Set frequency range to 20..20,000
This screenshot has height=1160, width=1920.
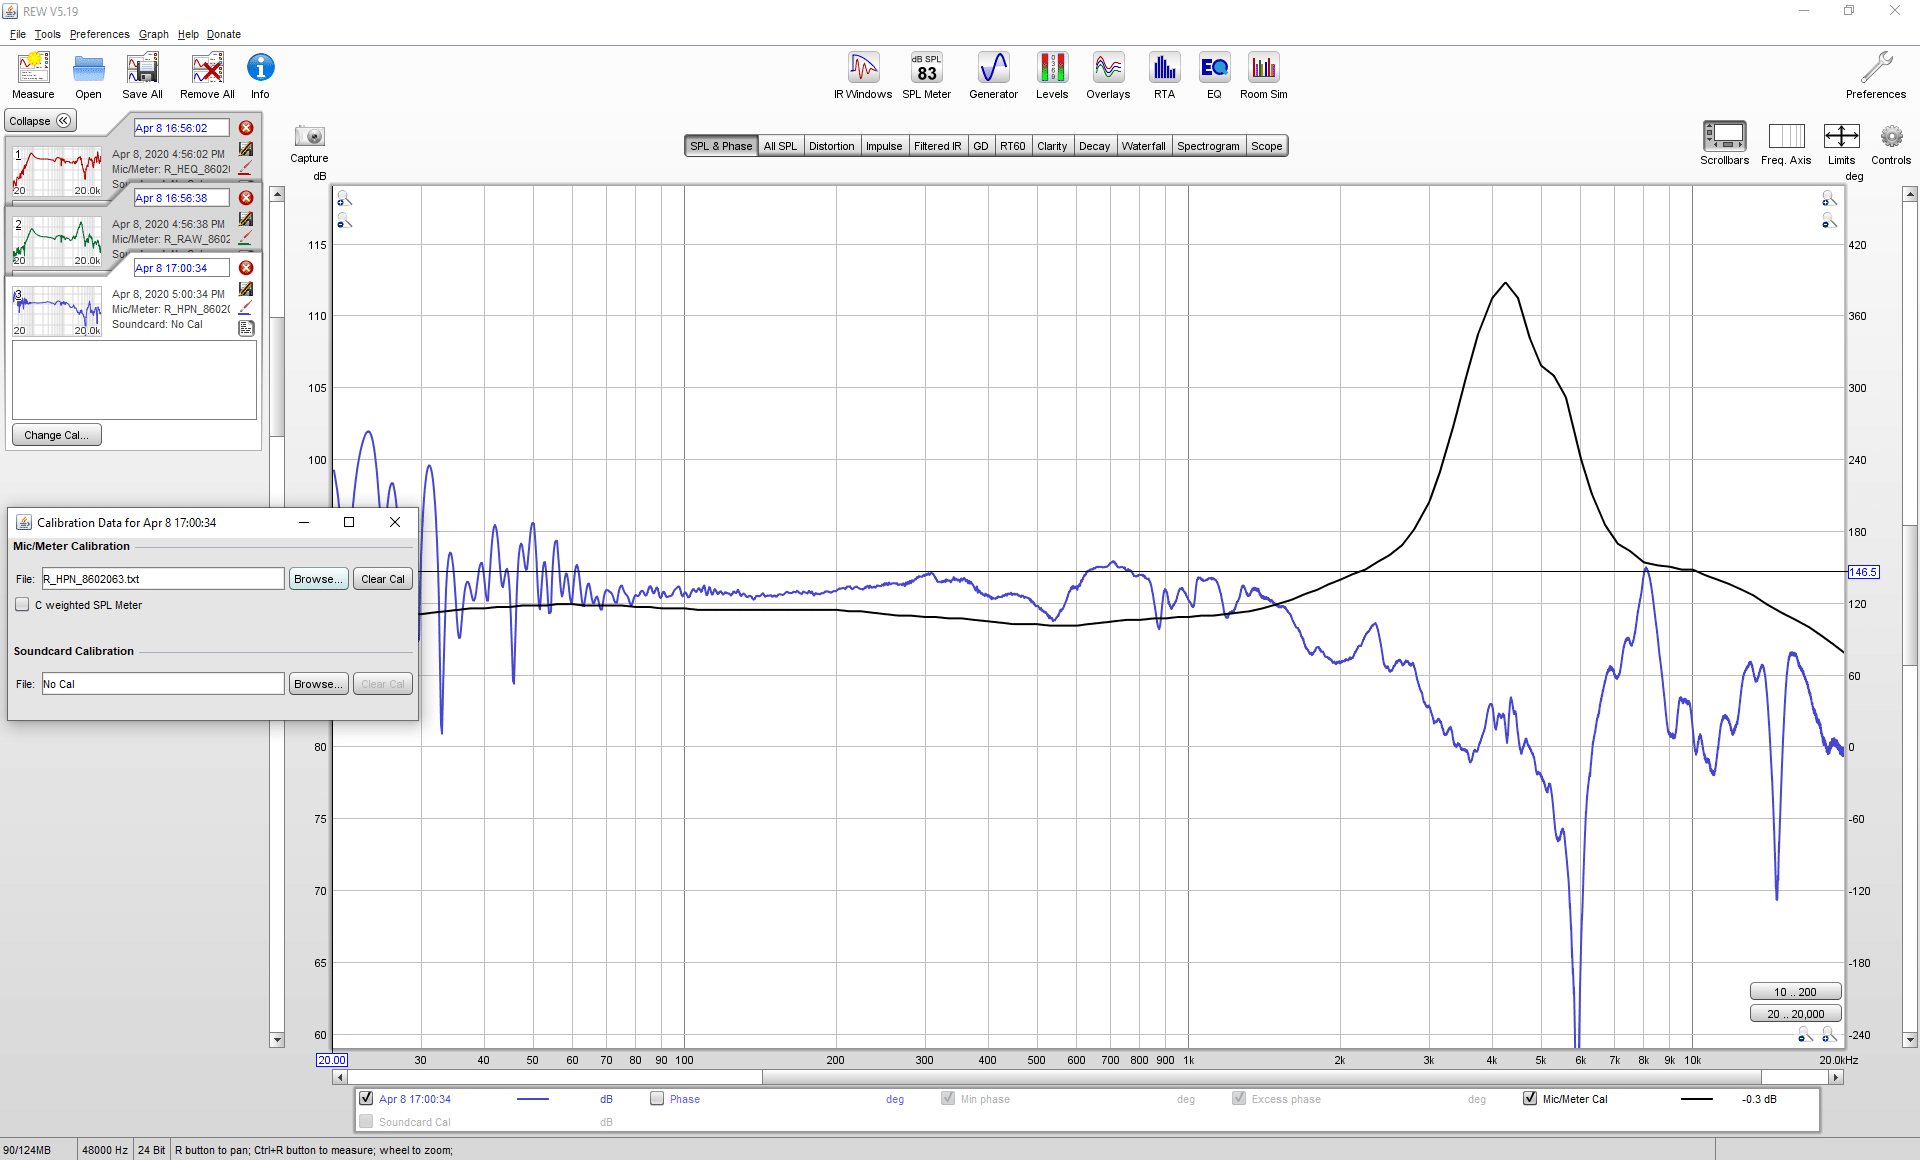tap(1795, 1014)
